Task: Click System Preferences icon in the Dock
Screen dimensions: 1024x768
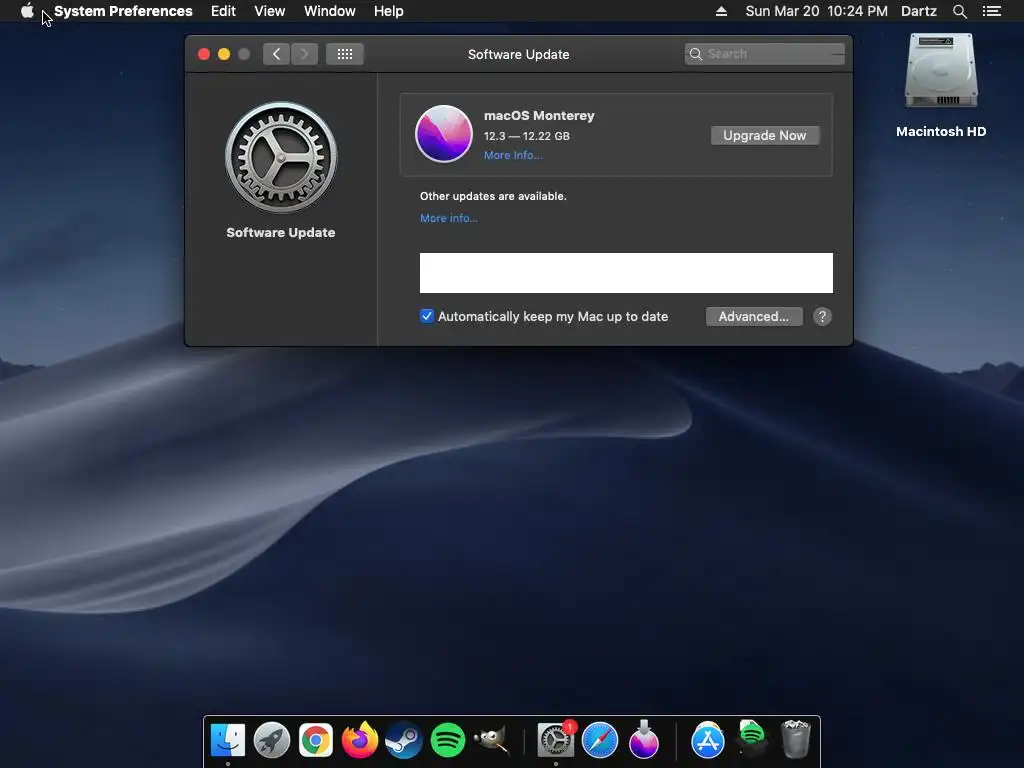Action: pyautogui.click(x=556, y=740)
